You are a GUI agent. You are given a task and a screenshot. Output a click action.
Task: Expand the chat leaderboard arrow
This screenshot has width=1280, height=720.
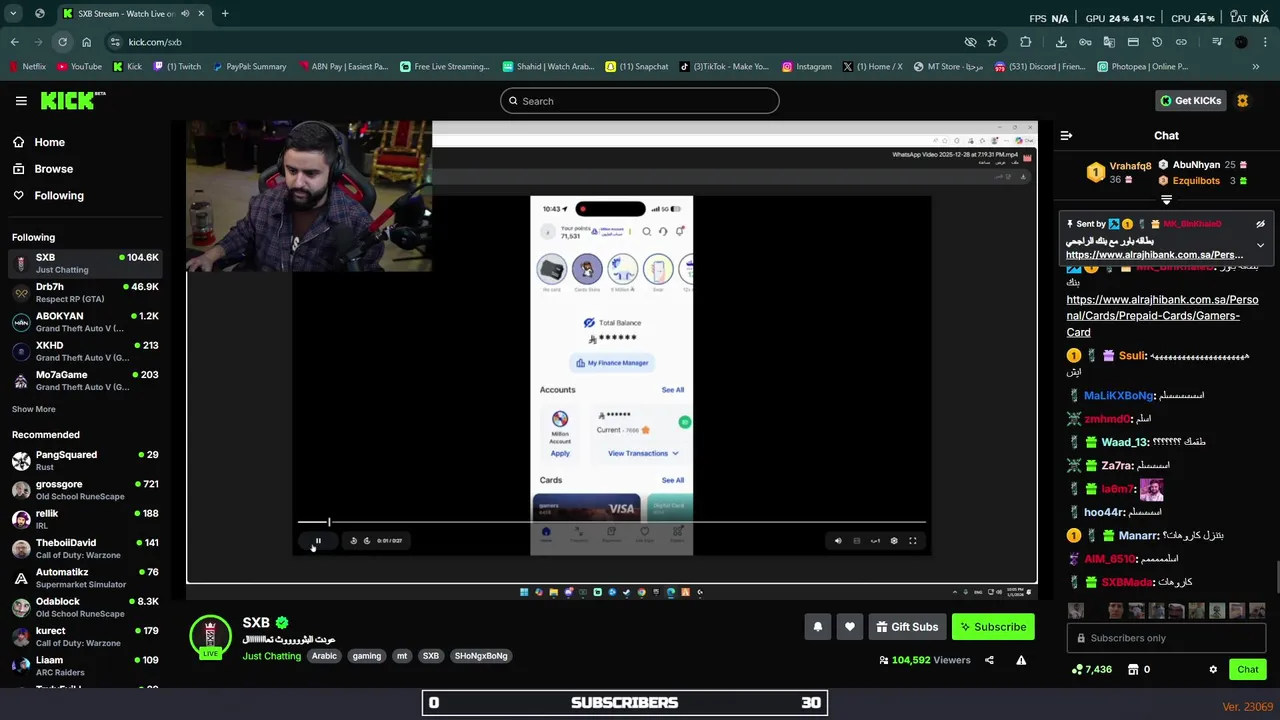1166,200
